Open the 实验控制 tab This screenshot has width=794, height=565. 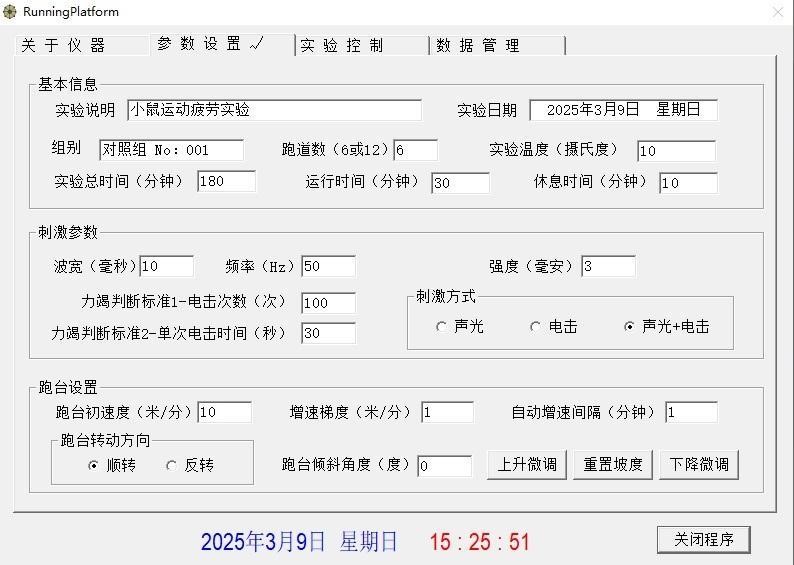[342, 45]
